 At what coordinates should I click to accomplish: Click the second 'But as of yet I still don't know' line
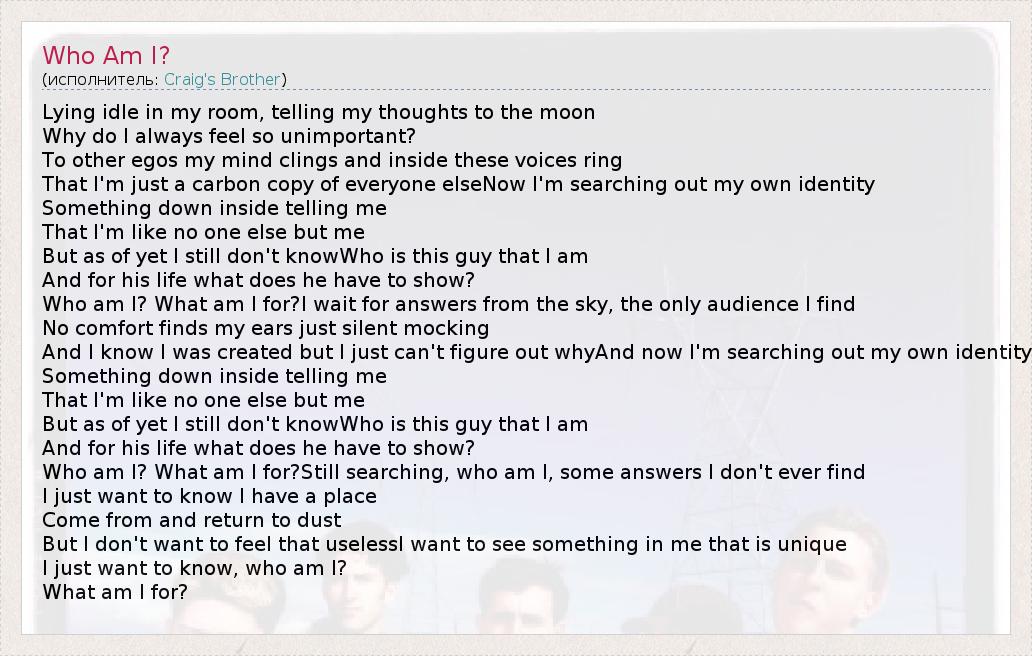coord(315,424)
